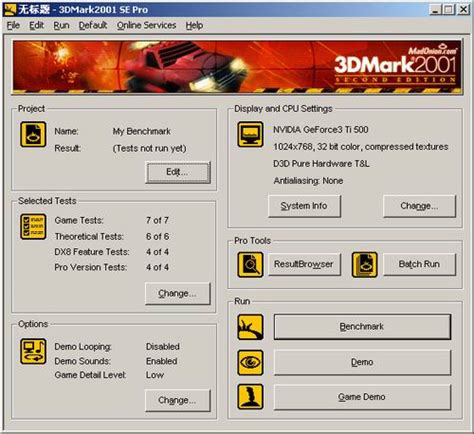The height and width of the screenshot is (434, 474).
Task: Open the Default menu
Action: [x=93, y=25]
